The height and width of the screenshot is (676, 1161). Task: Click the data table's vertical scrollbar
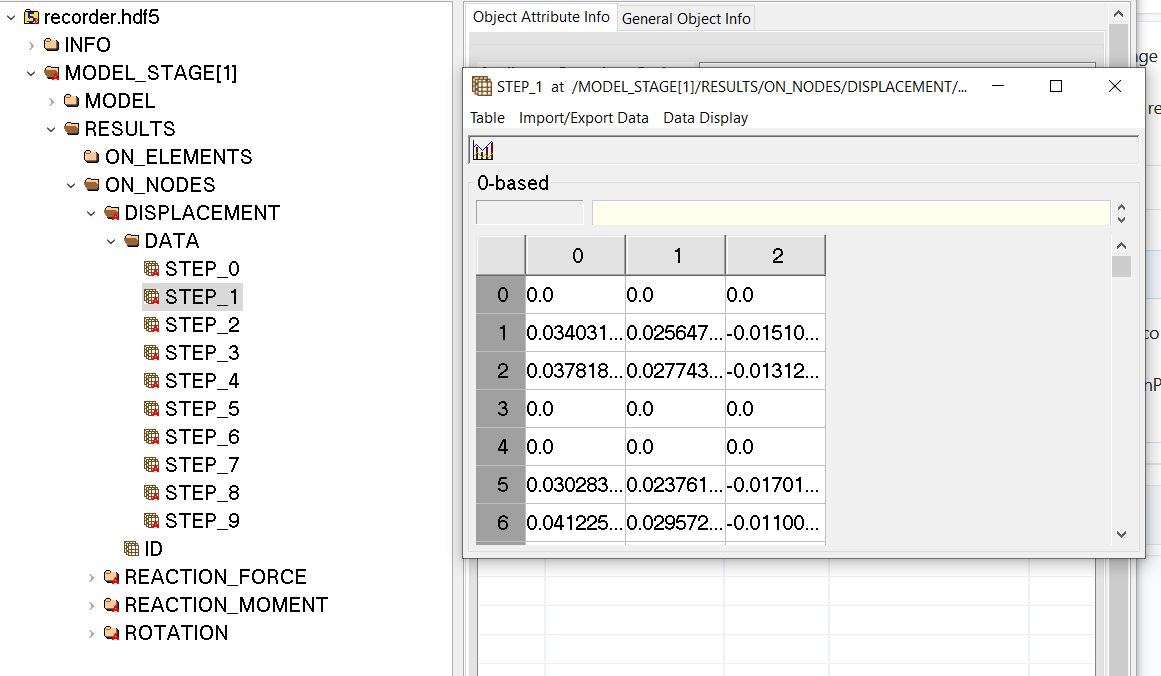[1120, 267]
